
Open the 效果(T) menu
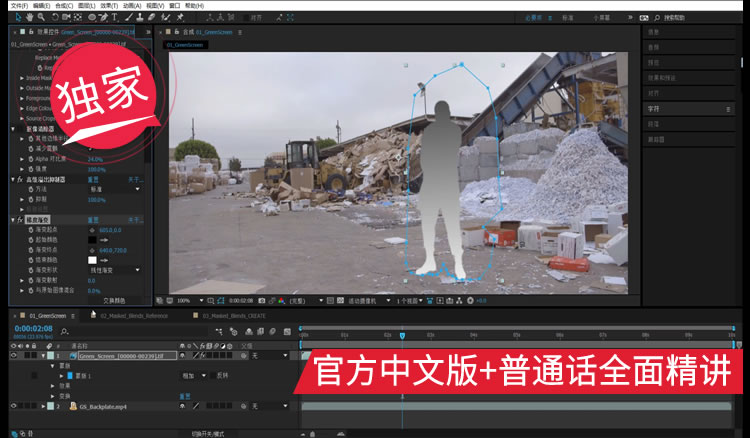[x=109, y=6]
